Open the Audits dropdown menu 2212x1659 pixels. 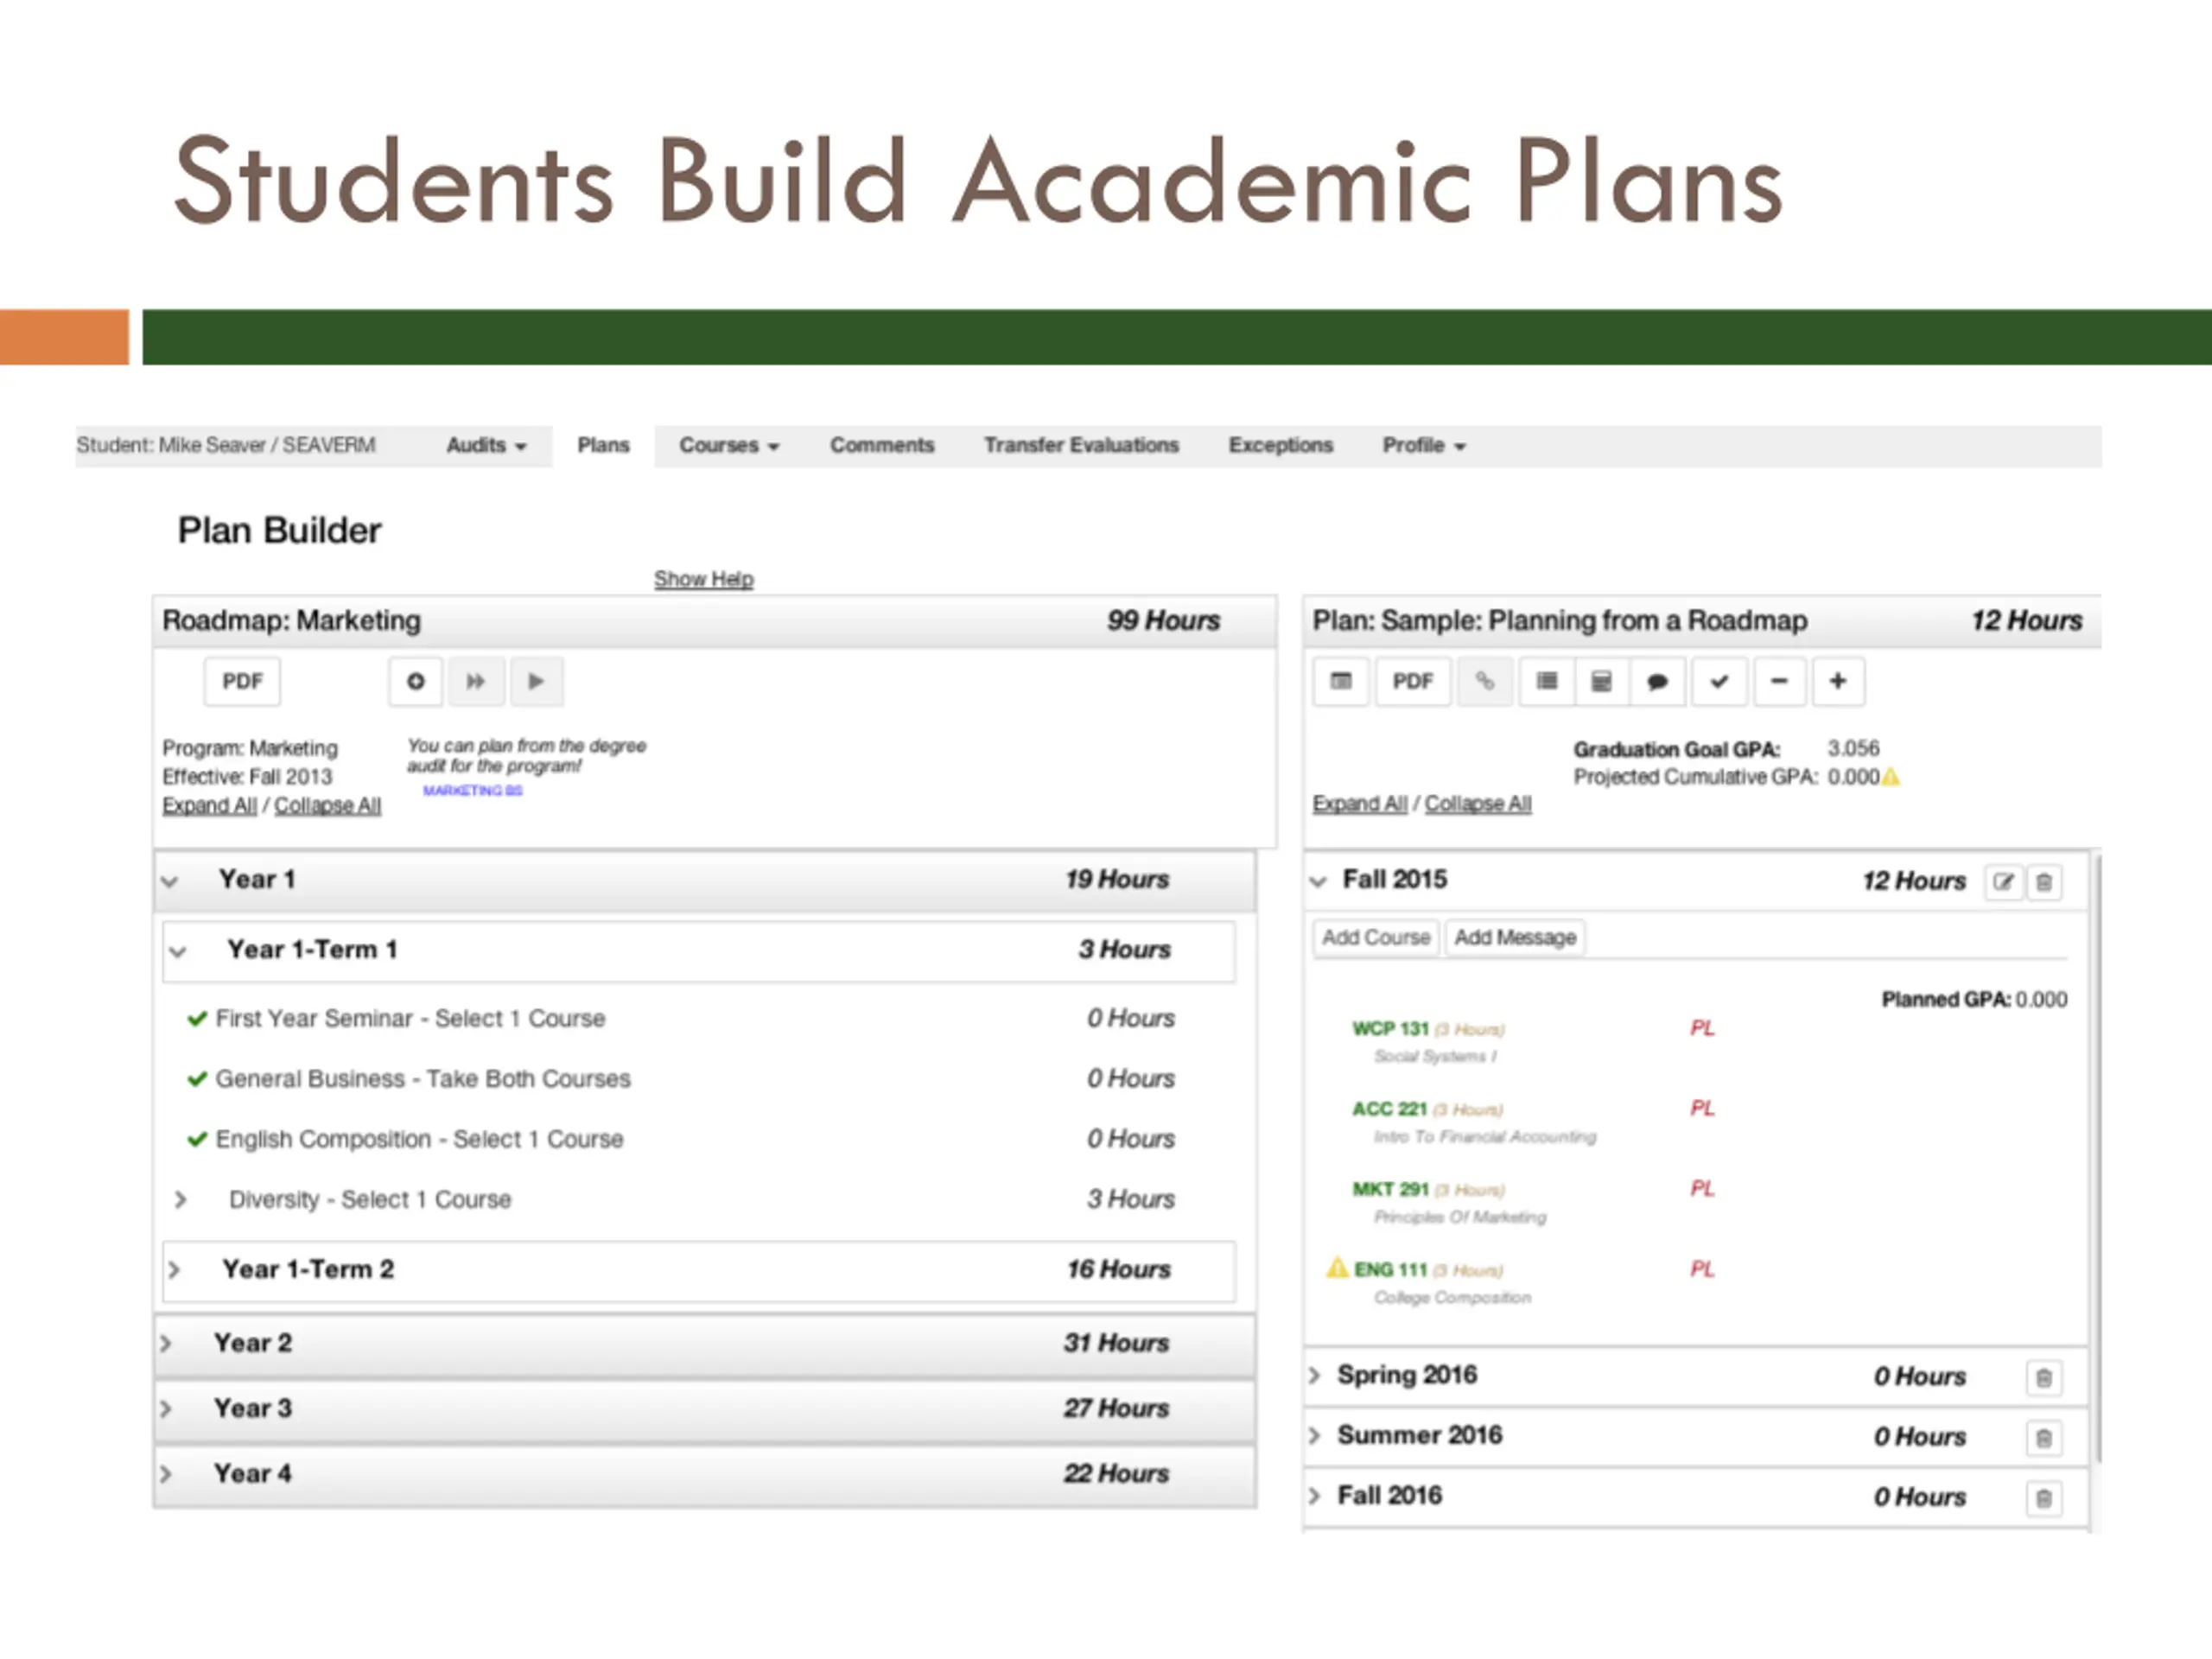click(x=486, y=446)
